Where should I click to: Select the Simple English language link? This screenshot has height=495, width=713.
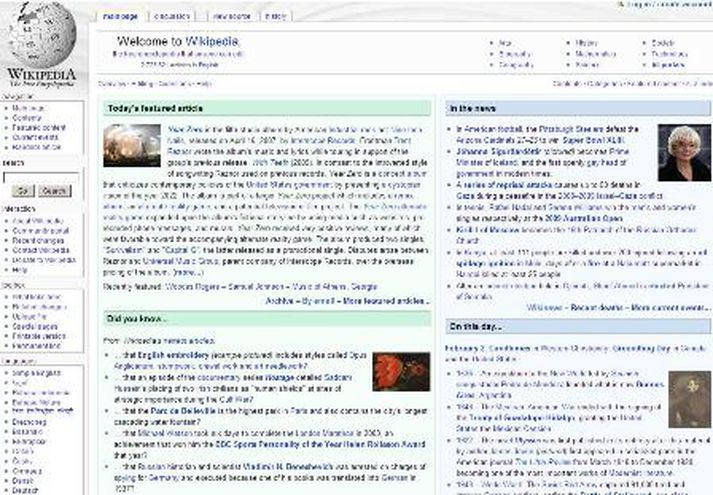(x=36, y=373)
